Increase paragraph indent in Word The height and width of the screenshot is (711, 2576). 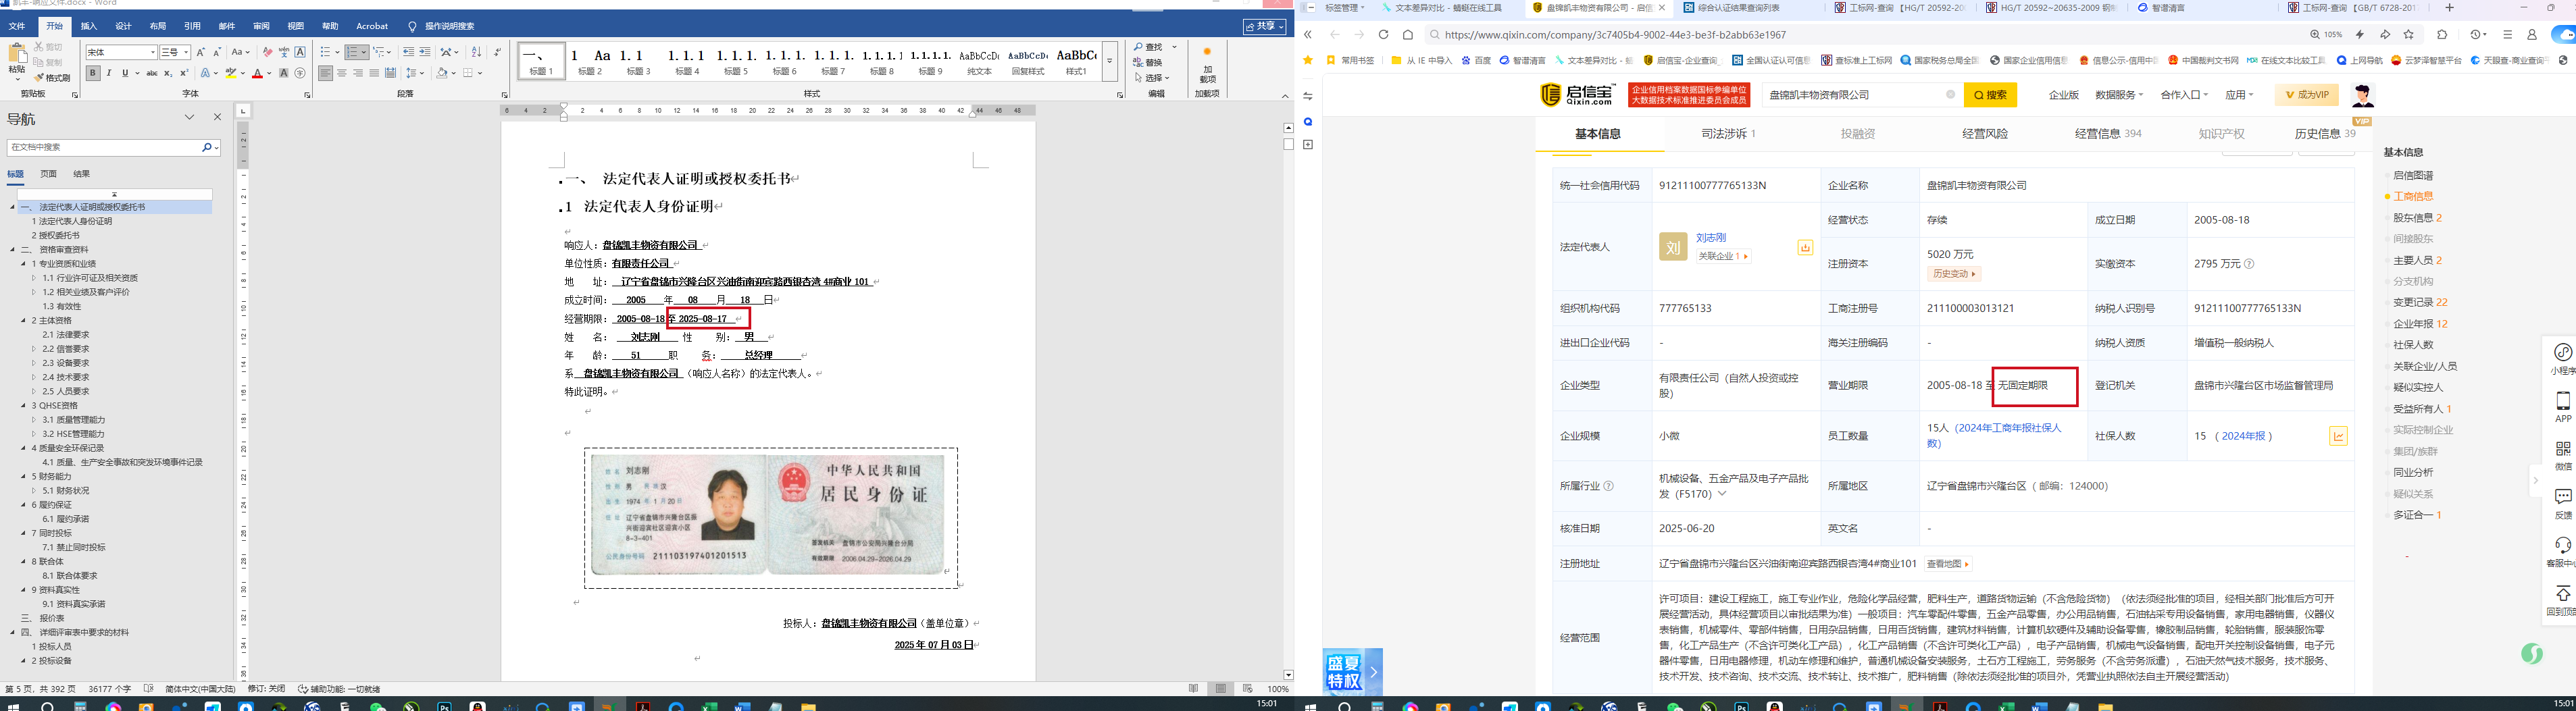[425, 52]
